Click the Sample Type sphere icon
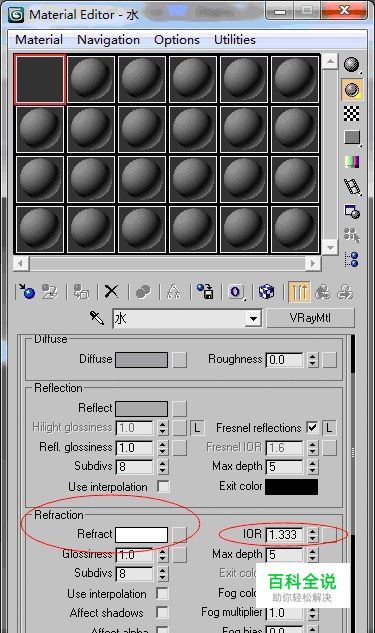 click(352, 65)
